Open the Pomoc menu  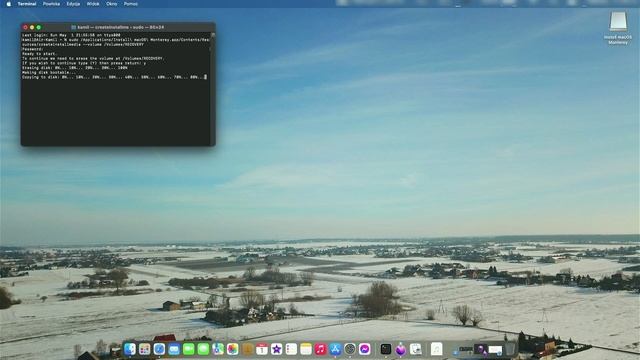[x=131, y=4]
